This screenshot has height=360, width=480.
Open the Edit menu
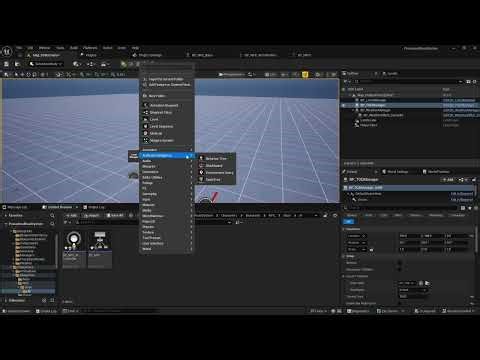30,48
